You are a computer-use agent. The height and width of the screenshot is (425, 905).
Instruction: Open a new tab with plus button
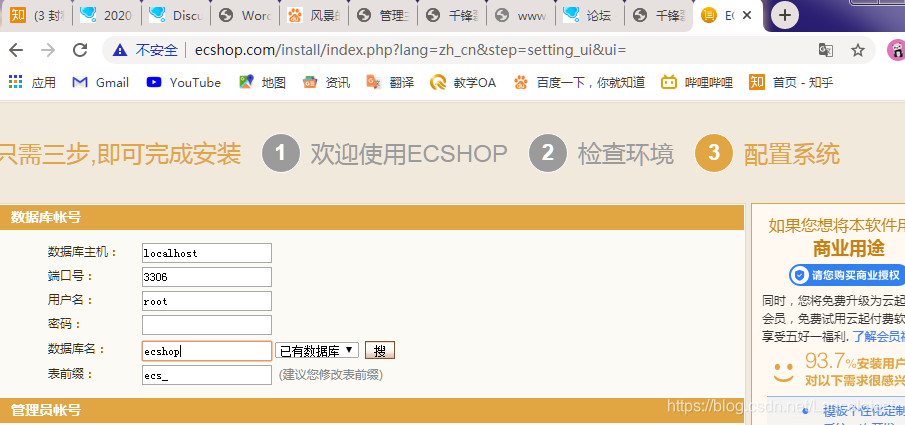[x=784, y=16]
